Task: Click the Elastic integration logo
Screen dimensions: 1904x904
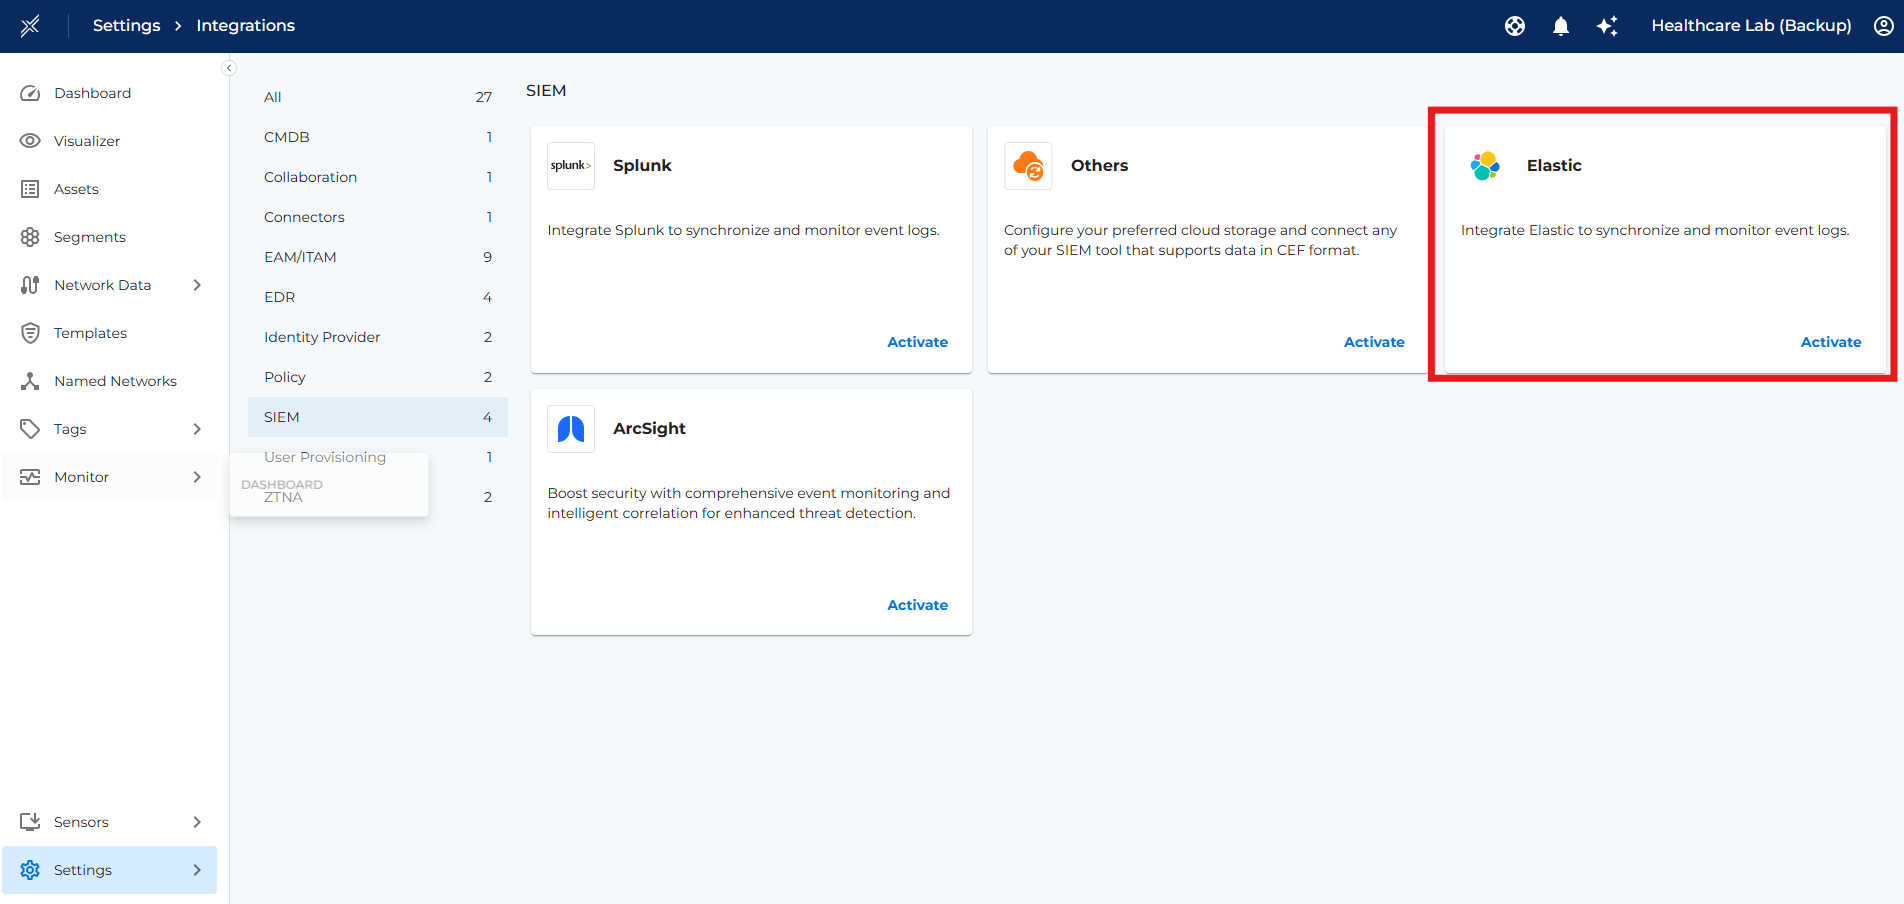Action: 1484,165
